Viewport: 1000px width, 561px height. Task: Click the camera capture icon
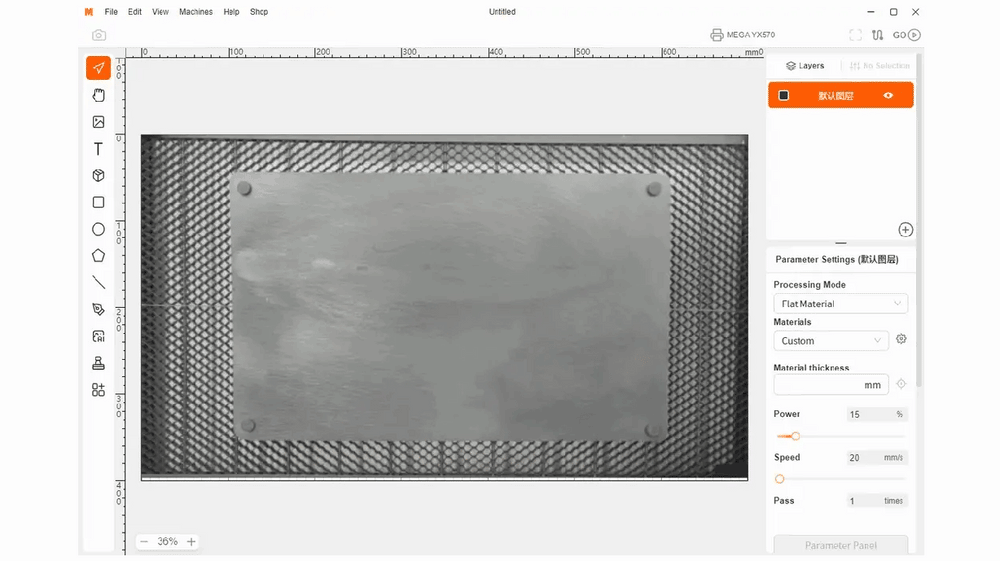coord(99,35)
